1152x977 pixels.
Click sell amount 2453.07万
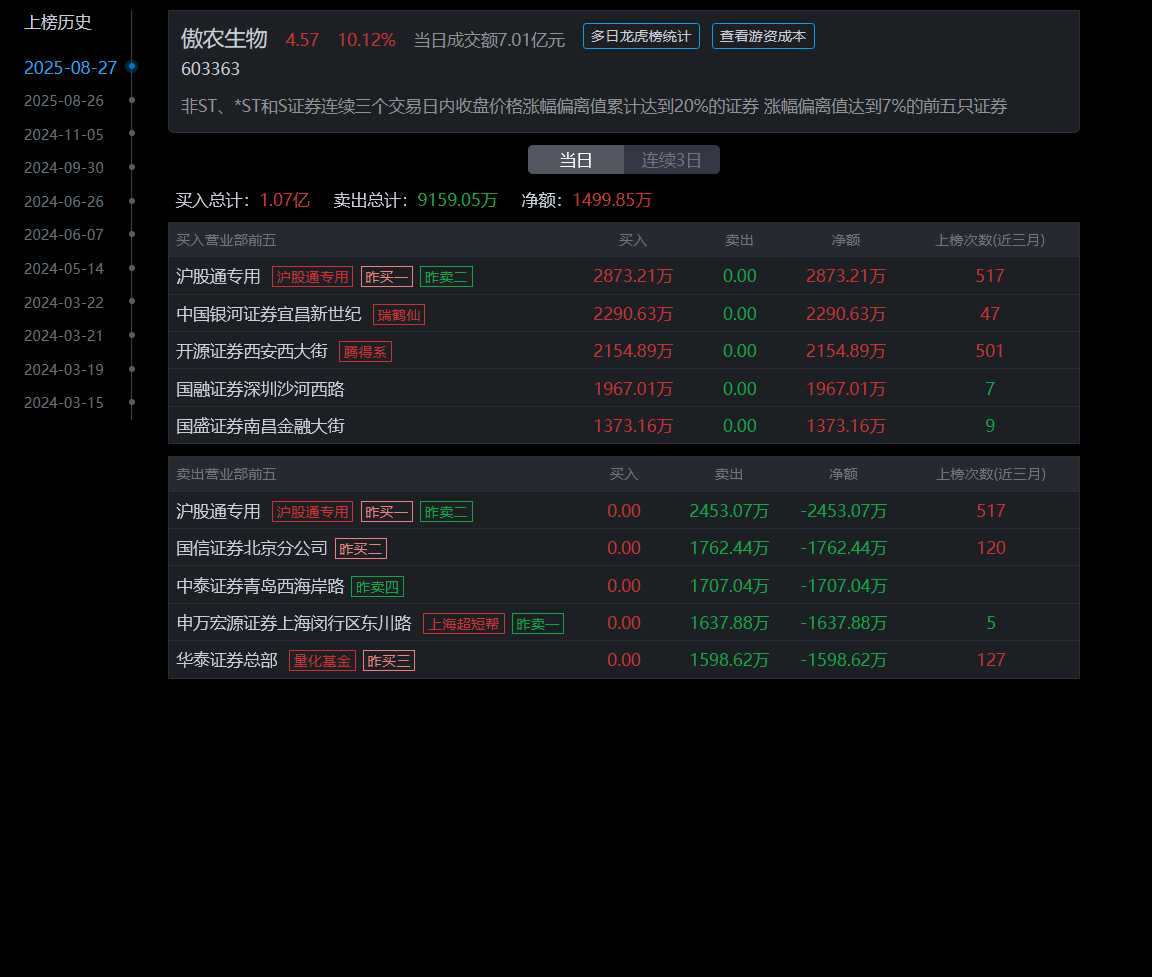click(x=729, y=511)
